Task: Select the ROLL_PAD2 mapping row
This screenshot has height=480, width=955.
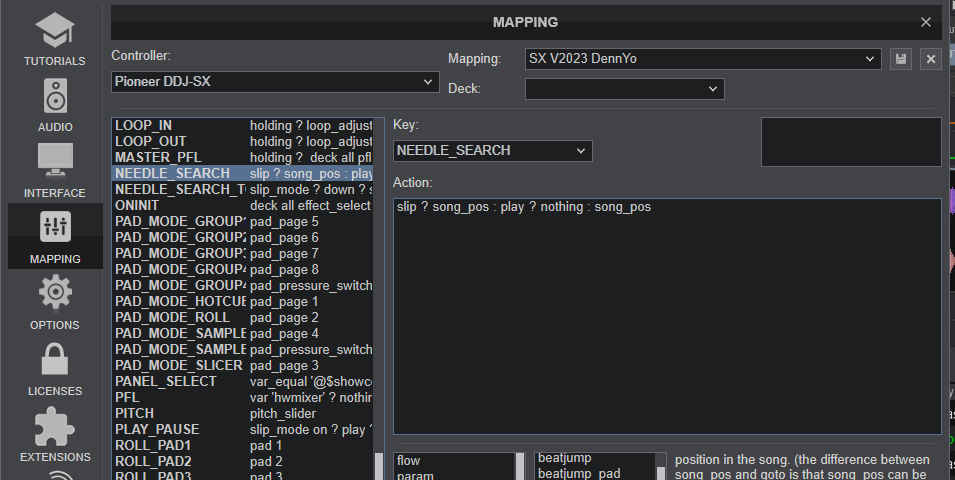Action: click(243, 461)
